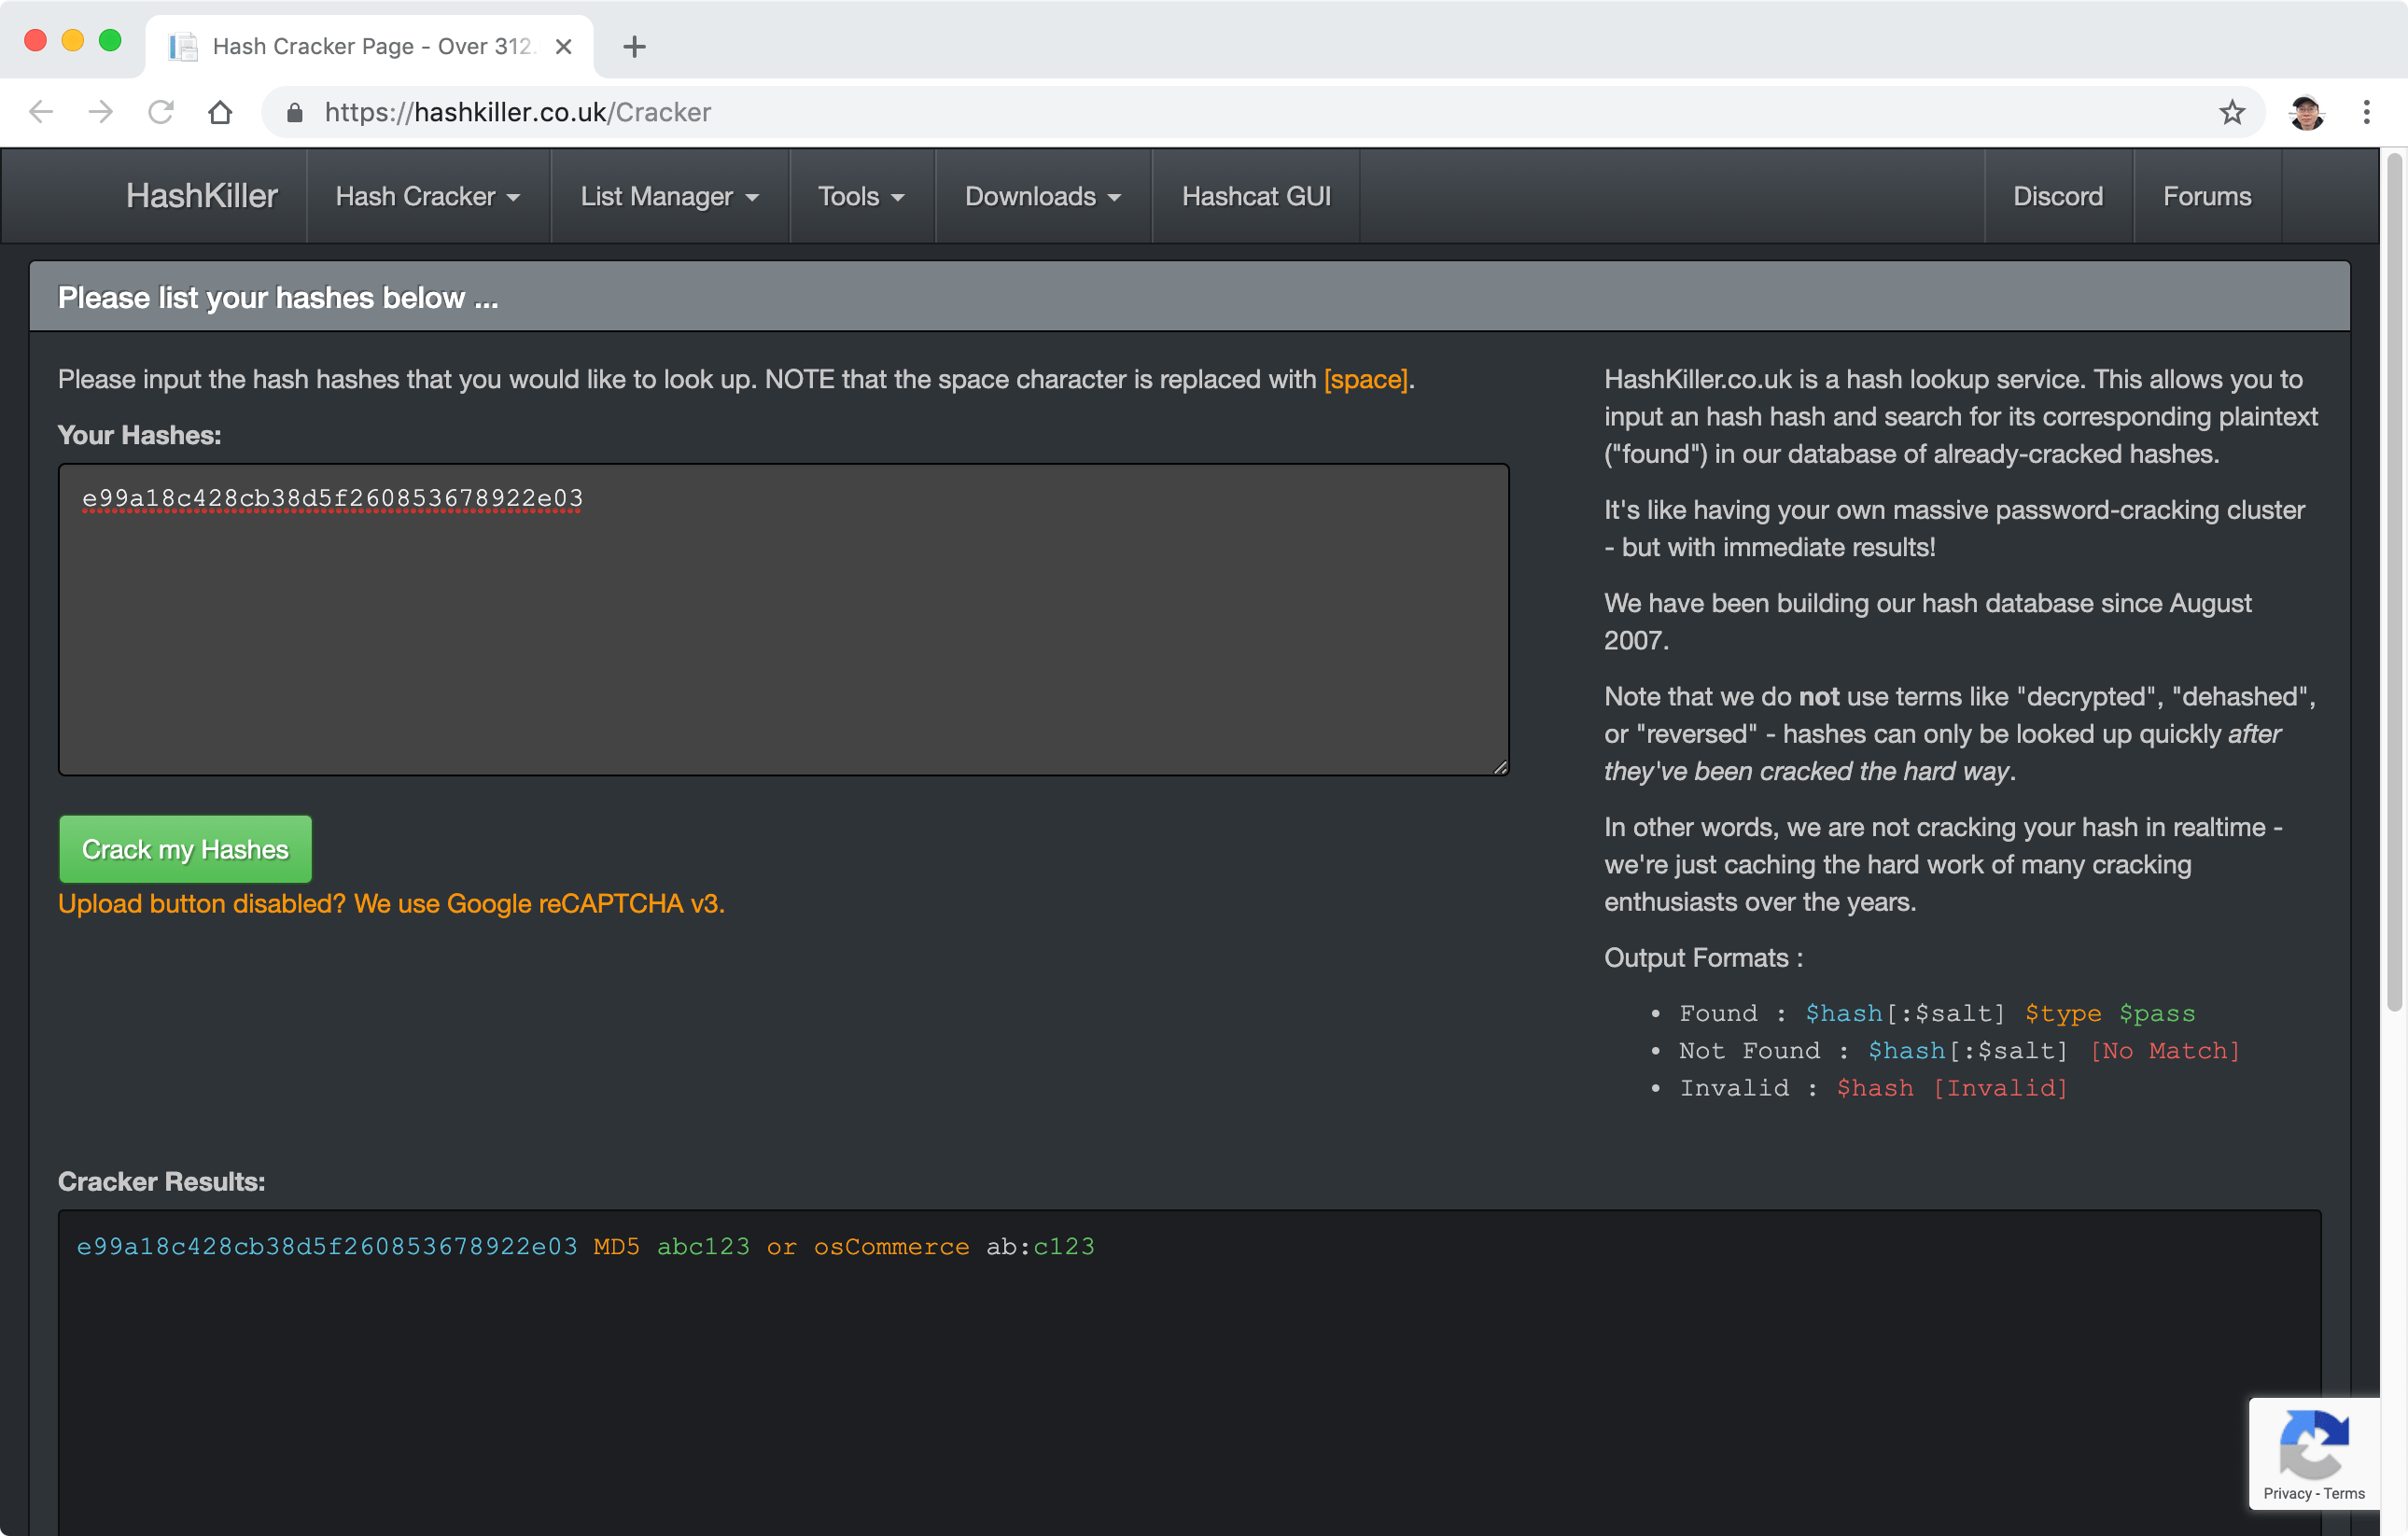Reload the page with the refresh icon

[x=161, y=112]
